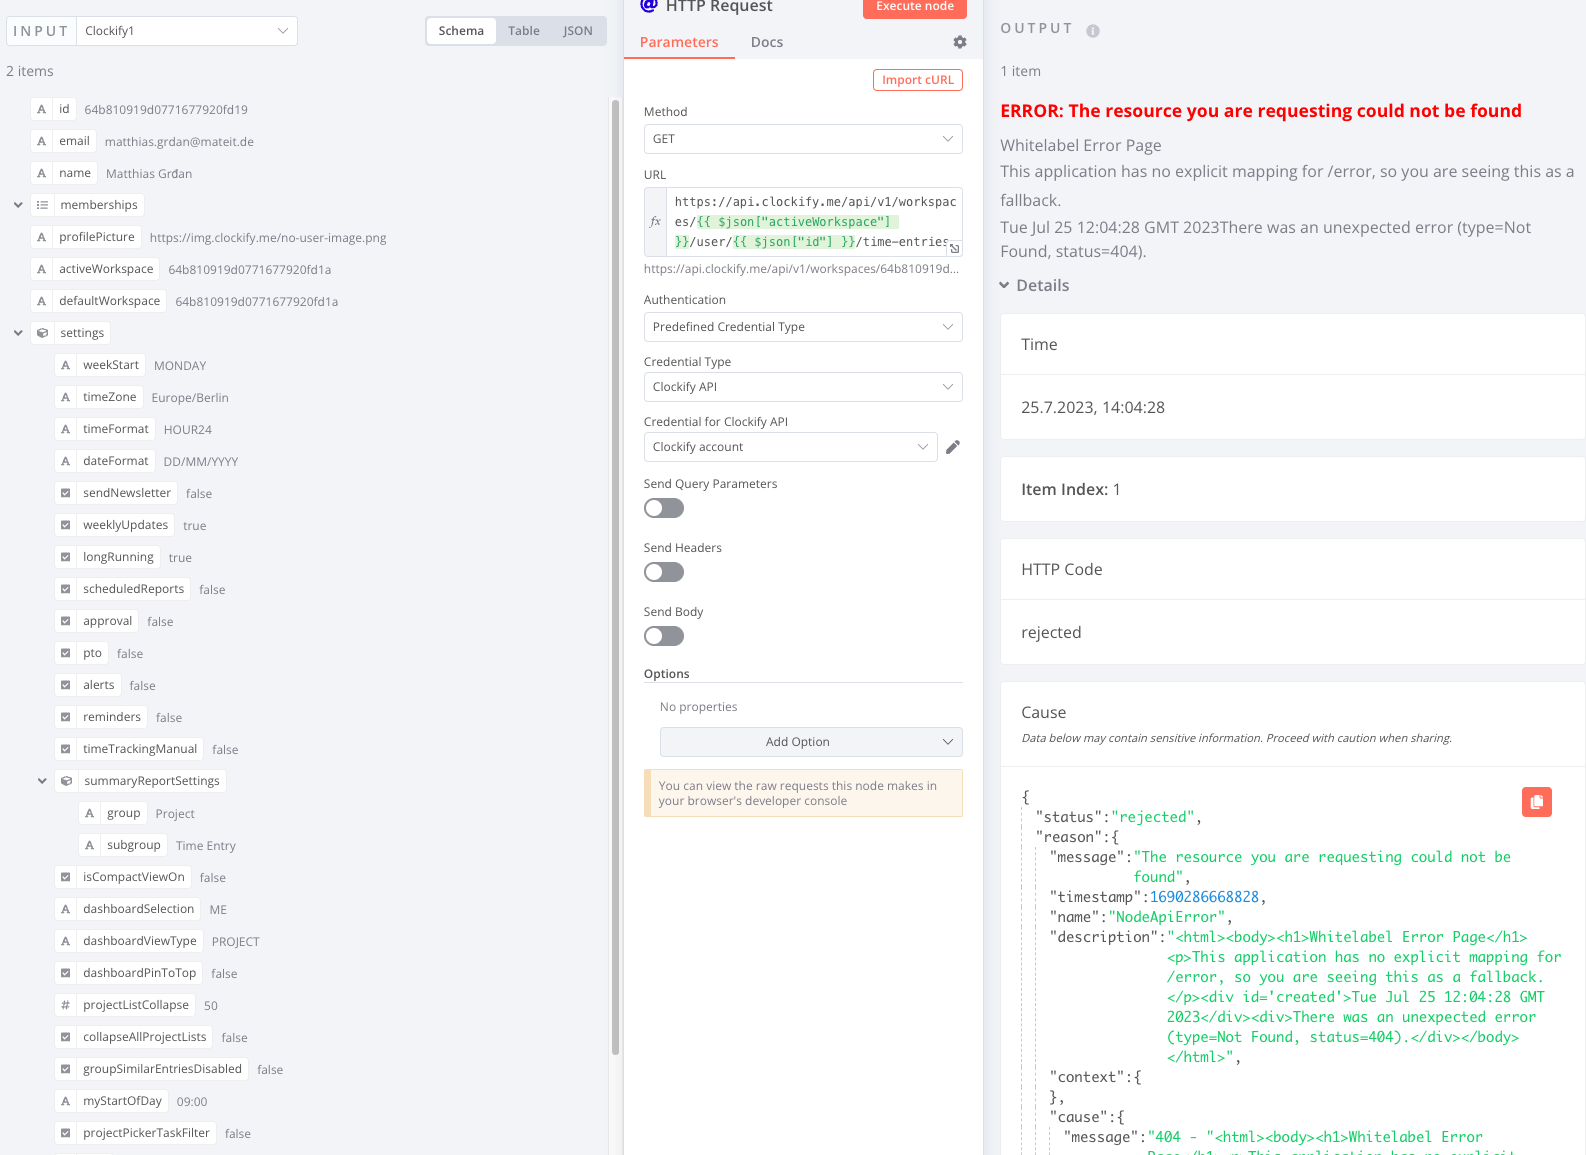Click the string icon beside activeWorkspace
Viewport: 1586px width, 1155px height.
coord(42,269)
